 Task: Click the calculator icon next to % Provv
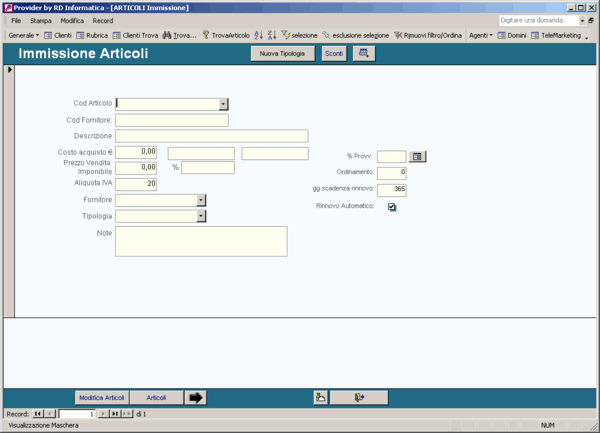(417, 156)
